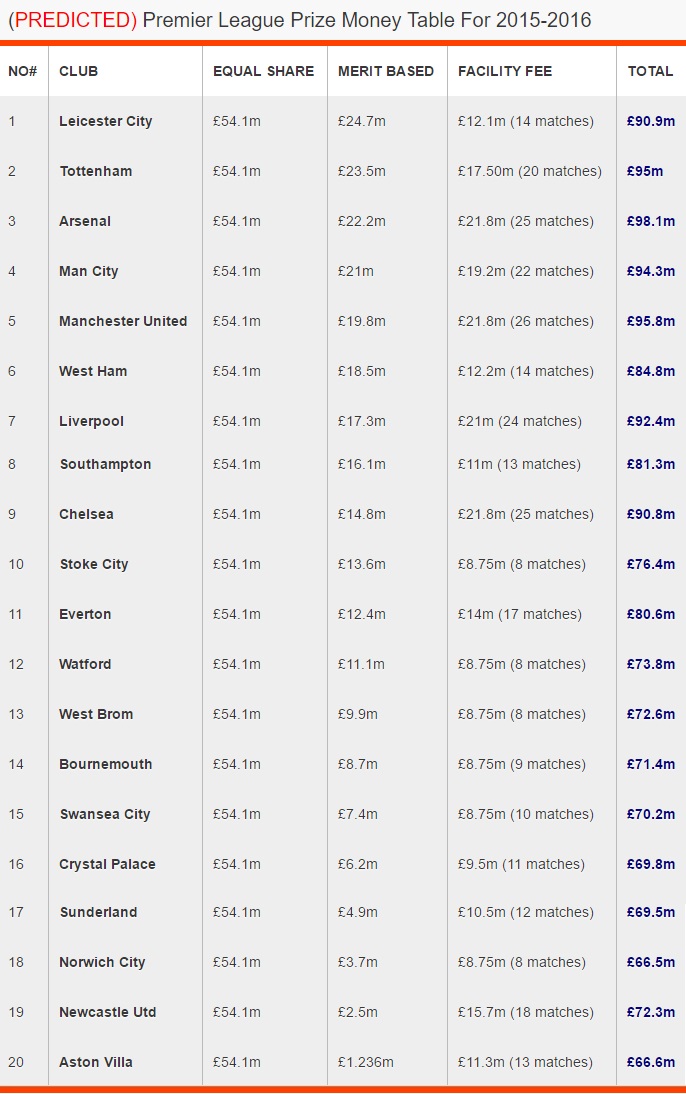
Task: Click Stoke City in the table
Action: (94, 564)
